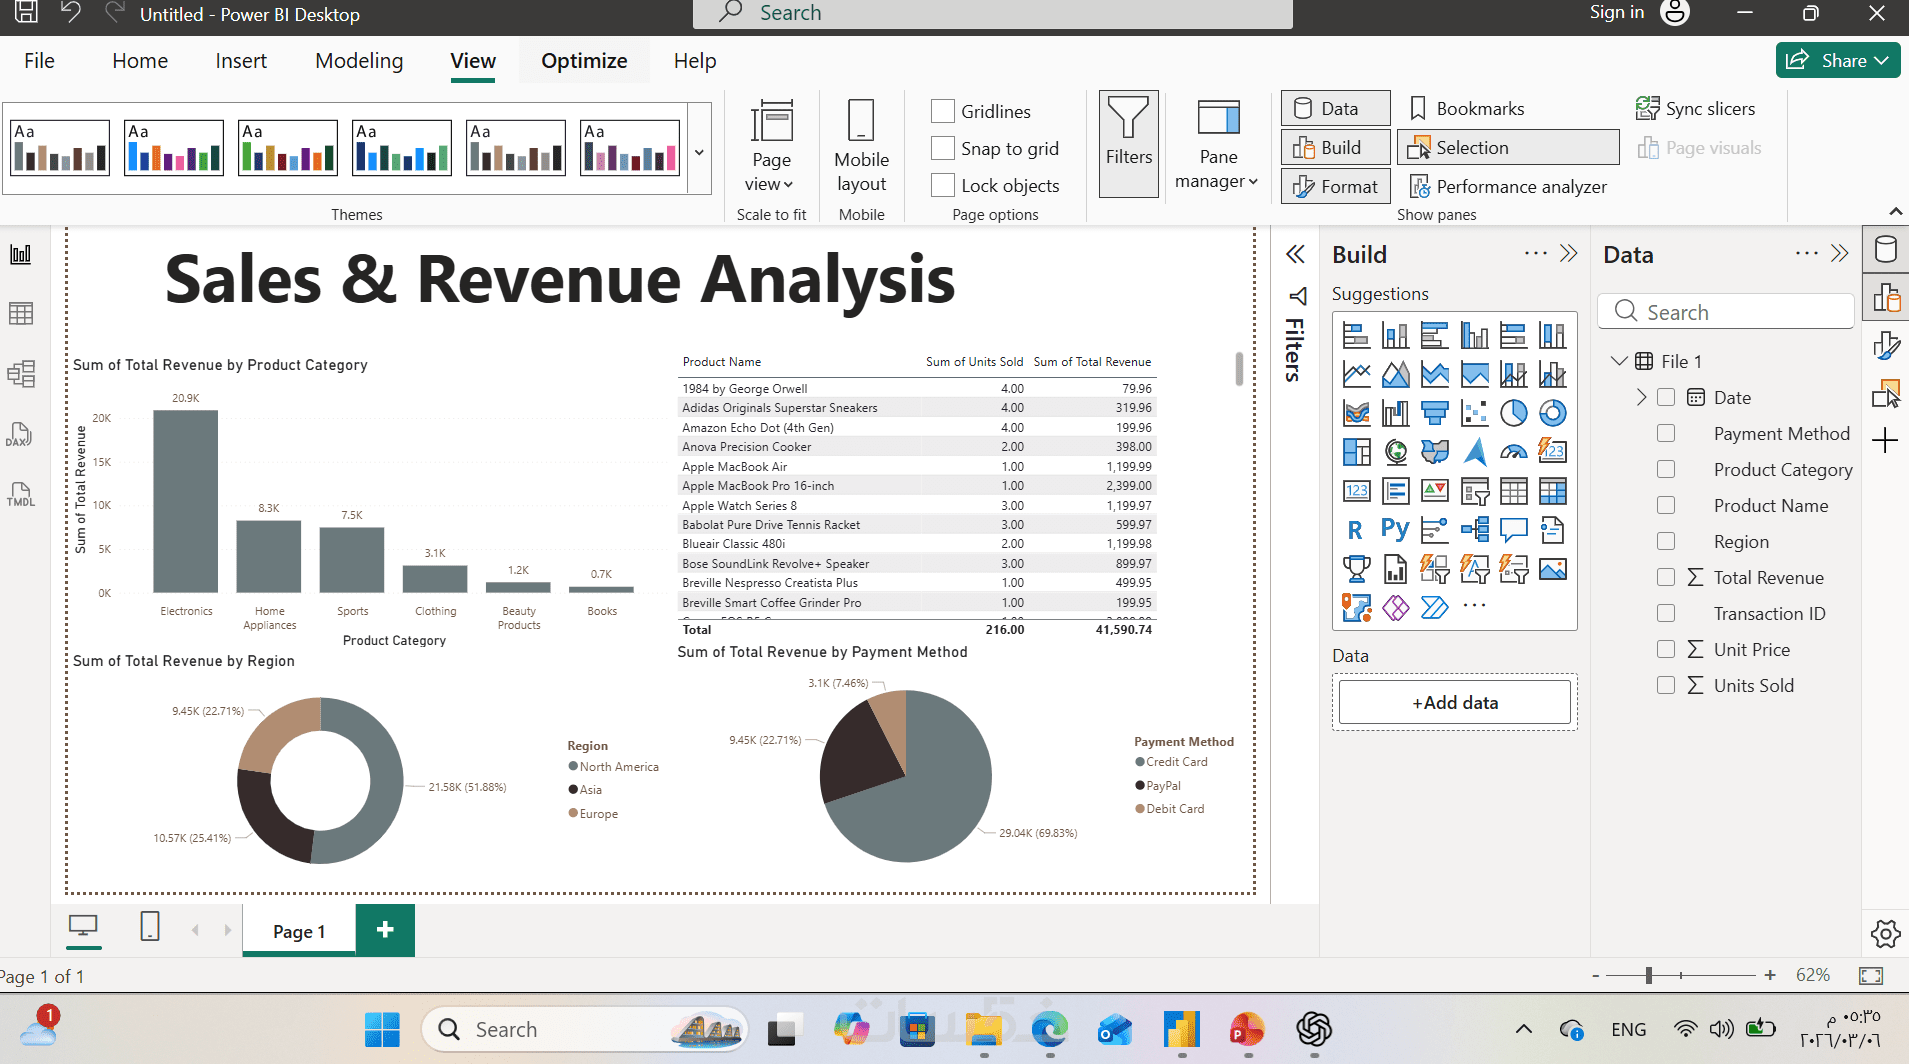This screenshot has height=1064, width=1909.
Task: Open Table view from left sidebar
Action: click(21, 314)
